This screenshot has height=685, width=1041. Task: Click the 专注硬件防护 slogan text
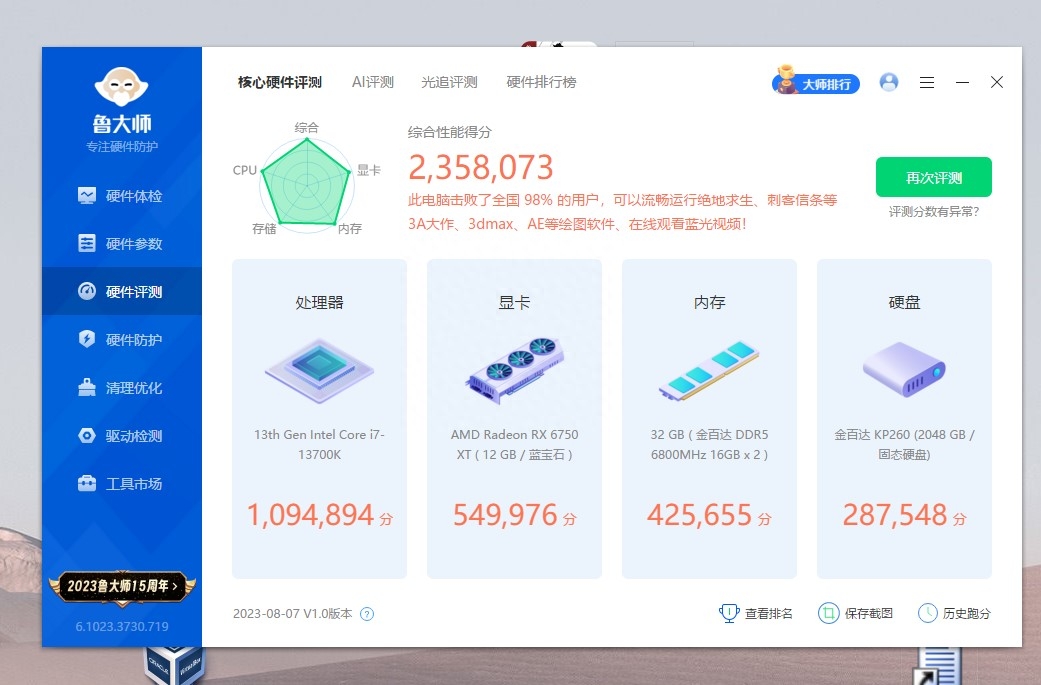tap(122, 147)
